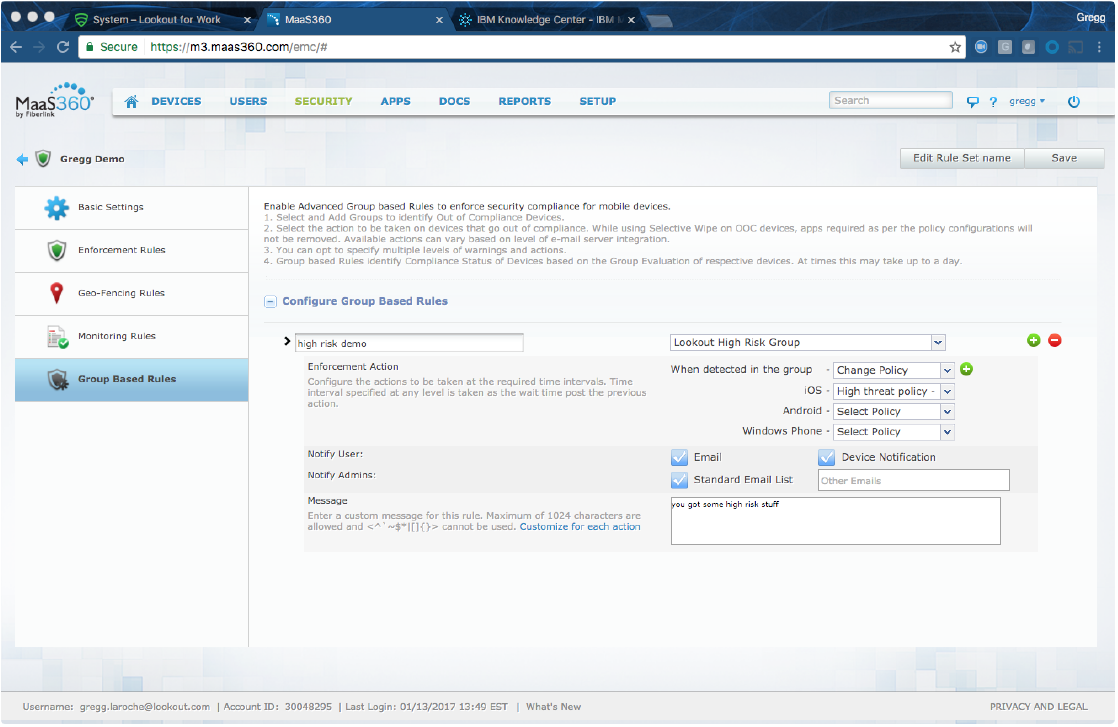Open Enforcement Rules in the sidebar
Screen dimensions: 1118x727
(131, 250)
